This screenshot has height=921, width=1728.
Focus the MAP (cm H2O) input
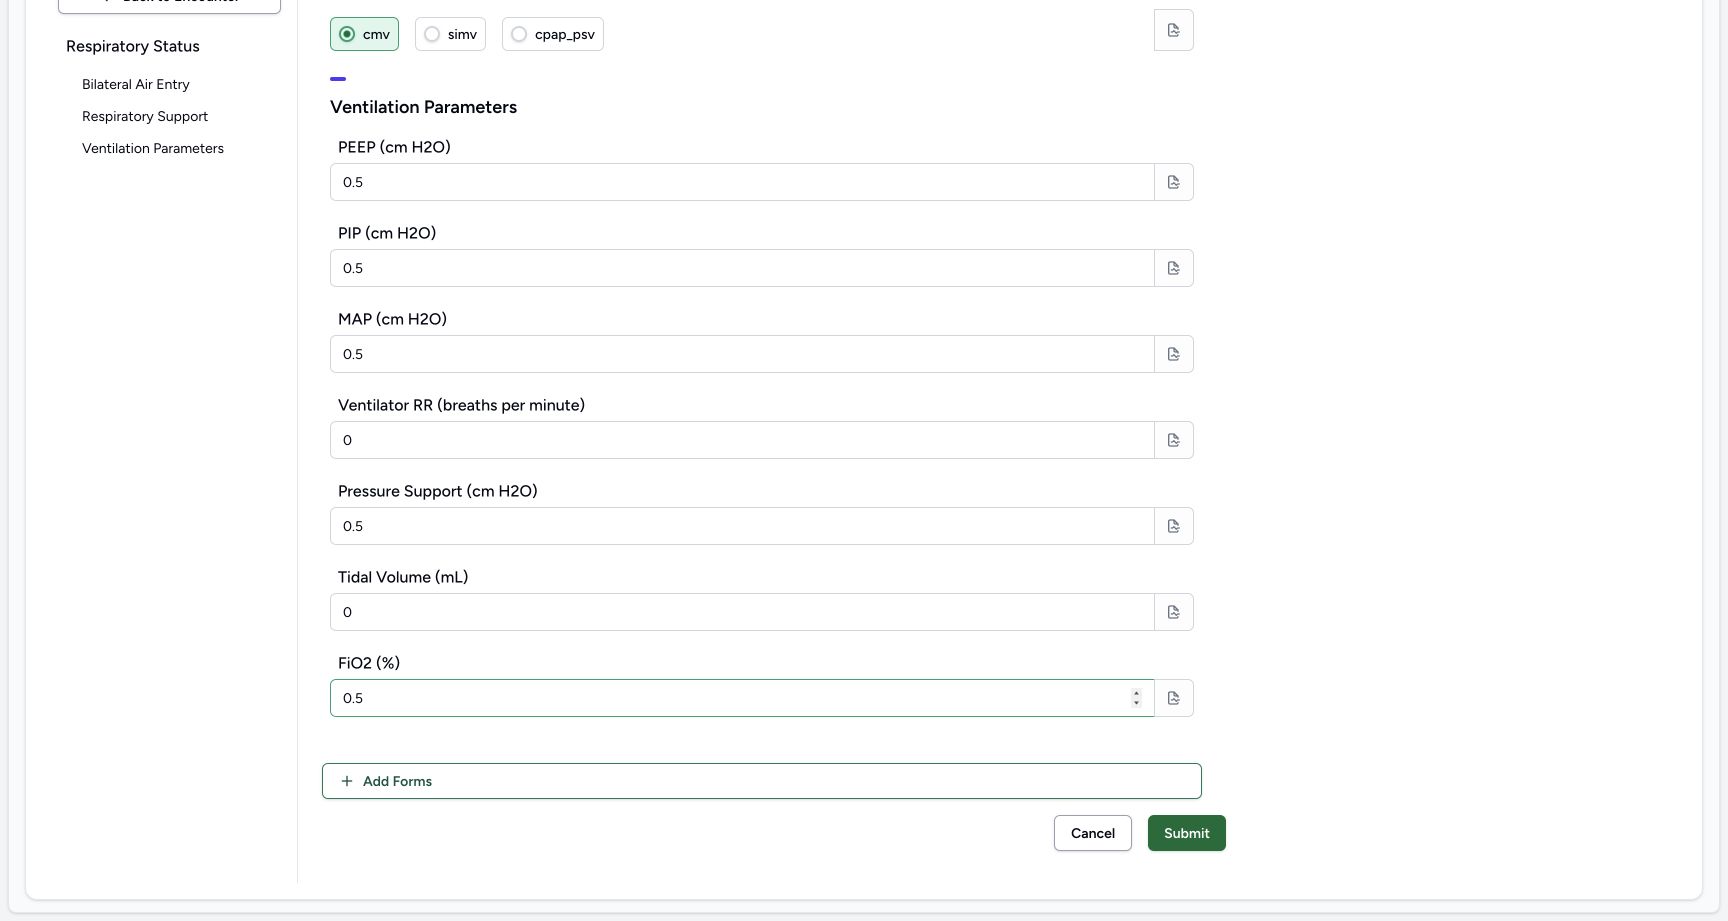point(742,354)
